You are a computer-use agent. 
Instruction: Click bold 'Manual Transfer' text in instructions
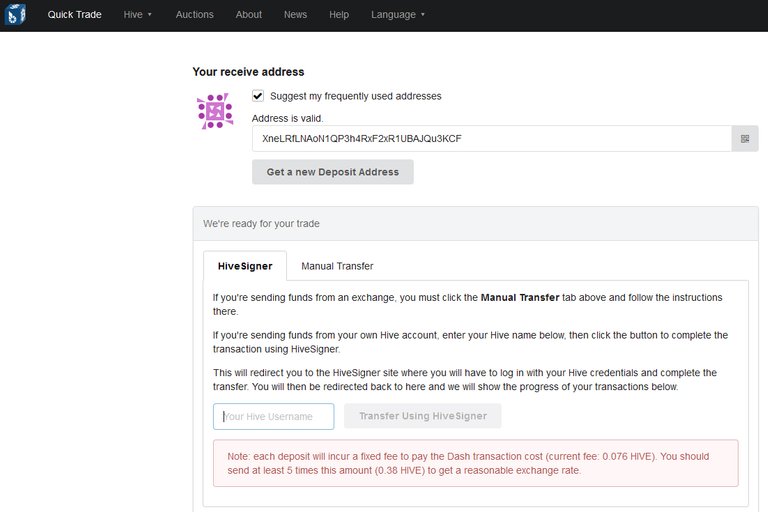click(520, 297)
